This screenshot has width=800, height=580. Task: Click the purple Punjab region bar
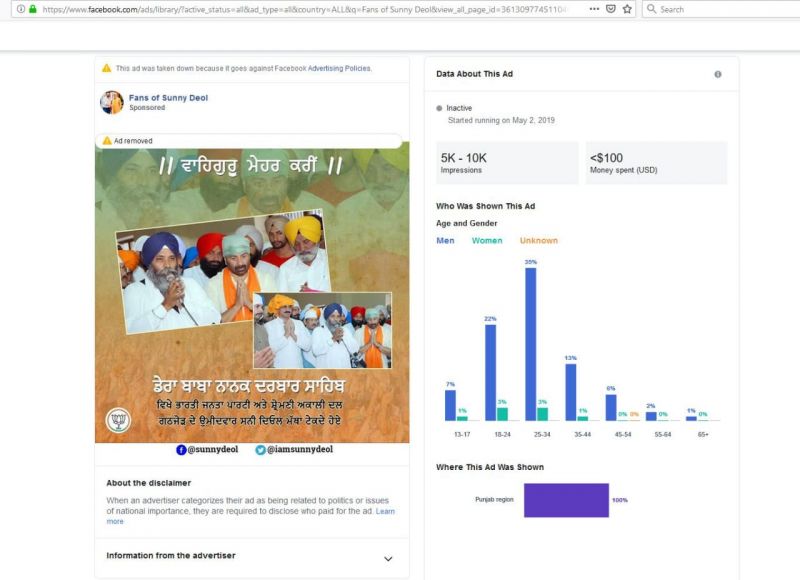click(x=565, y=500)
